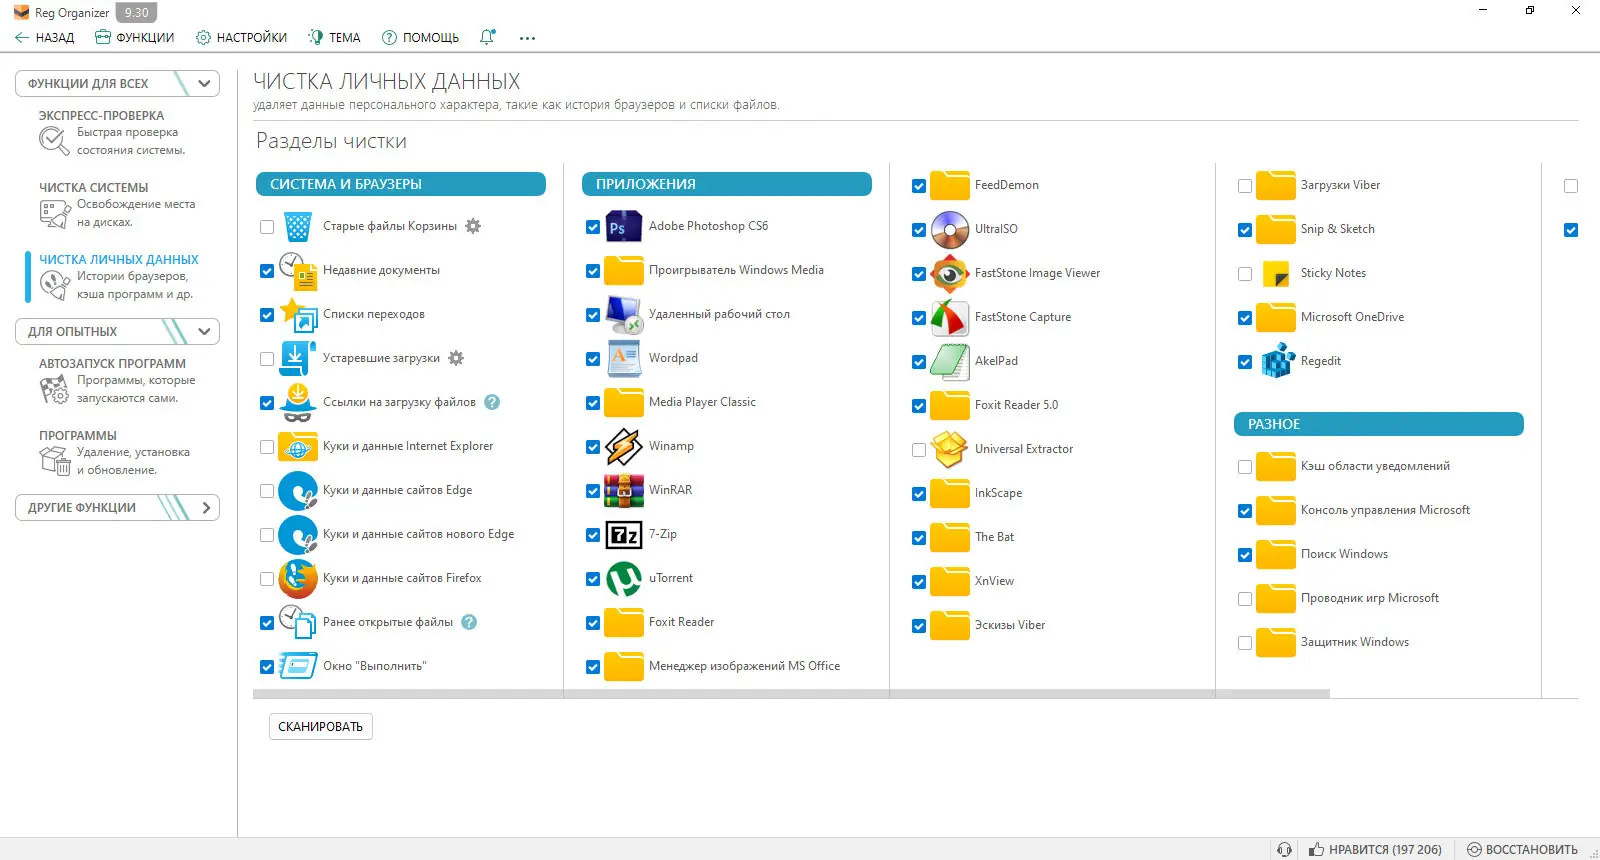Click the AkelPad notepad icon
This screenshot has width=1600, height=860.
coord(950,362)
